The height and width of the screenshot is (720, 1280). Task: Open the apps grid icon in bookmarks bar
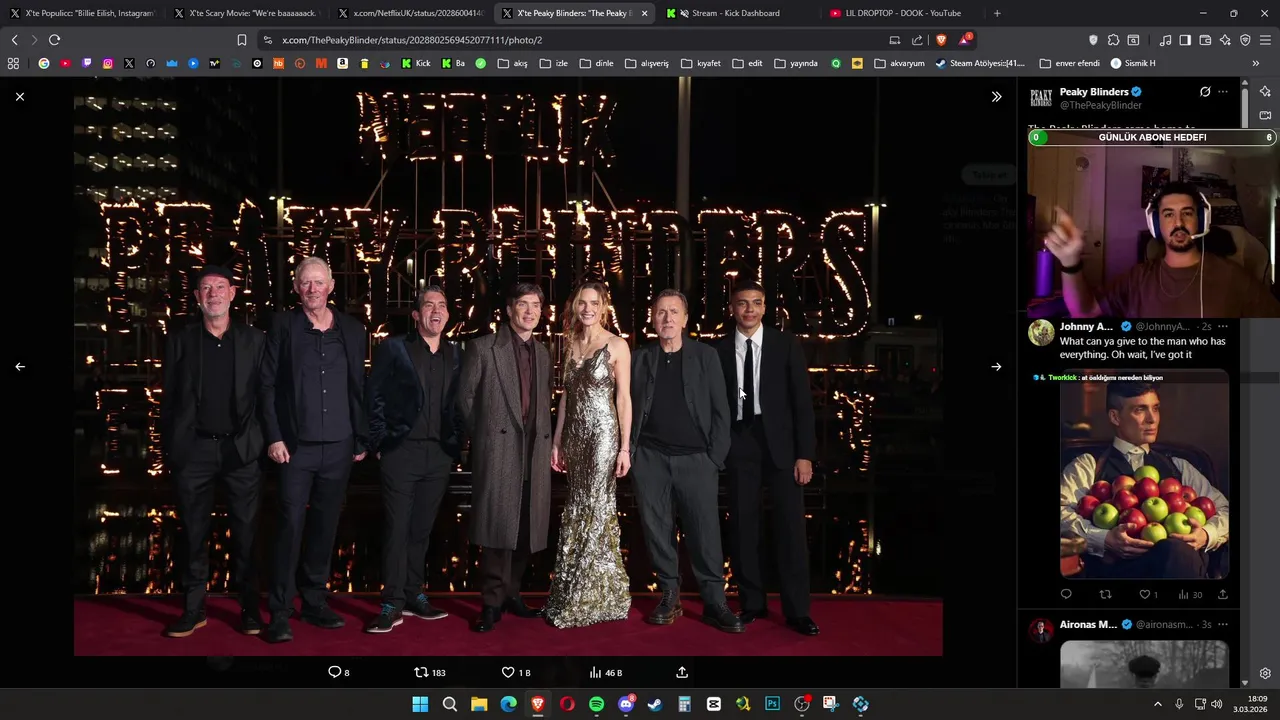pyautogui.click(x=13, y=63)
